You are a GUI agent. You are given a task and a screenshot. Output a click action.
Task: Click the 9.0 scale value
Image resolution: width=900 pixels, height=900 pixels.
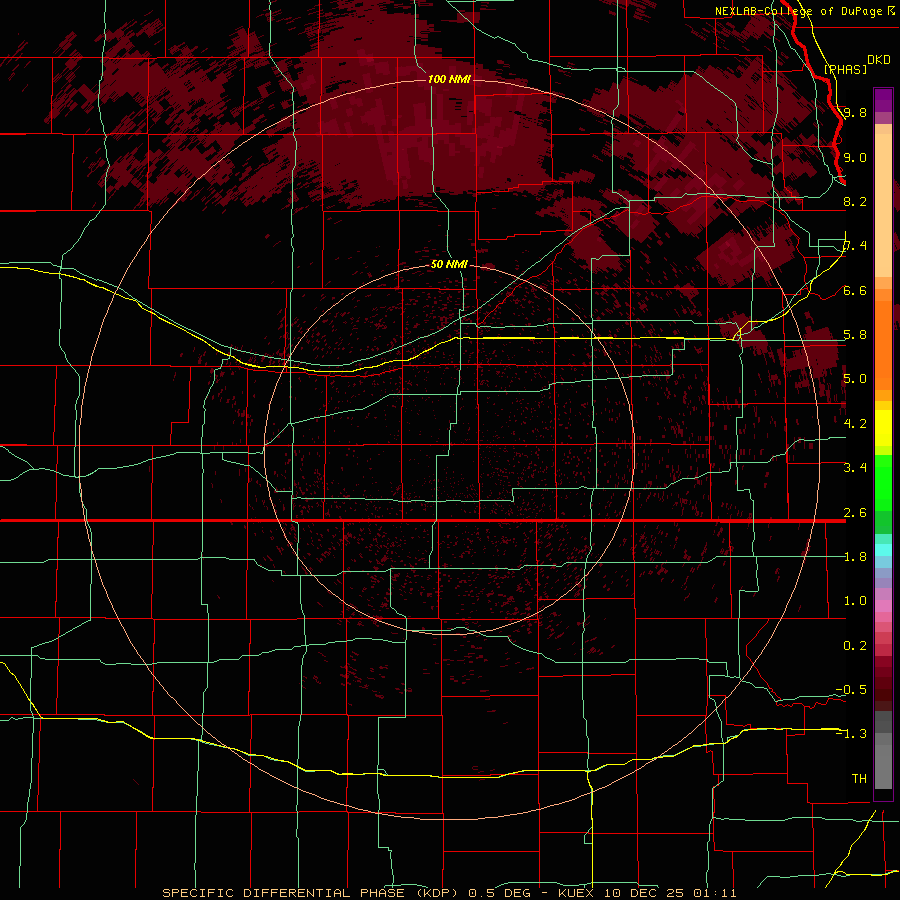855,157
